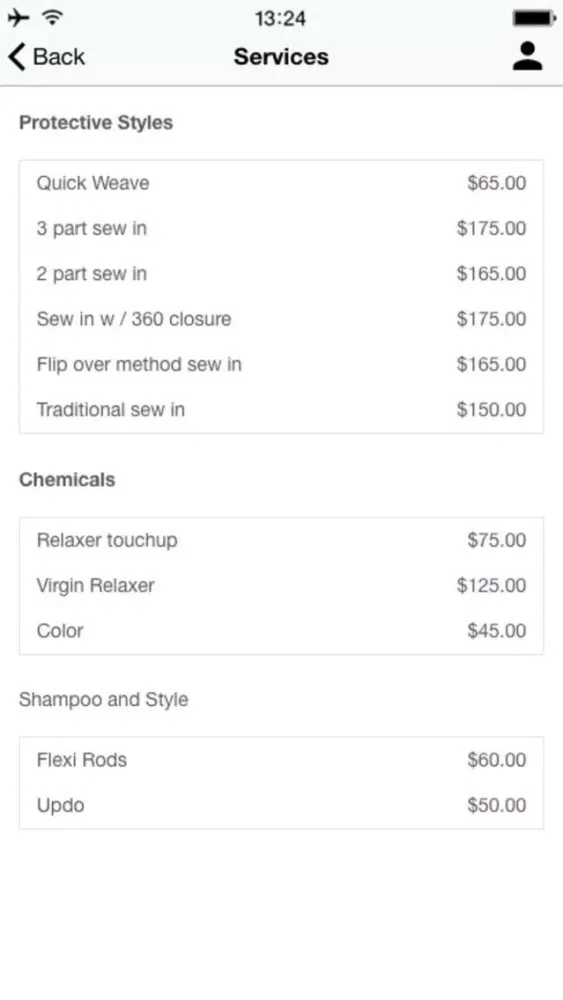Viewport: 563px width, 1000px height.
Task: Tap the Wi-Fi status icon
Action: (52, 18)
